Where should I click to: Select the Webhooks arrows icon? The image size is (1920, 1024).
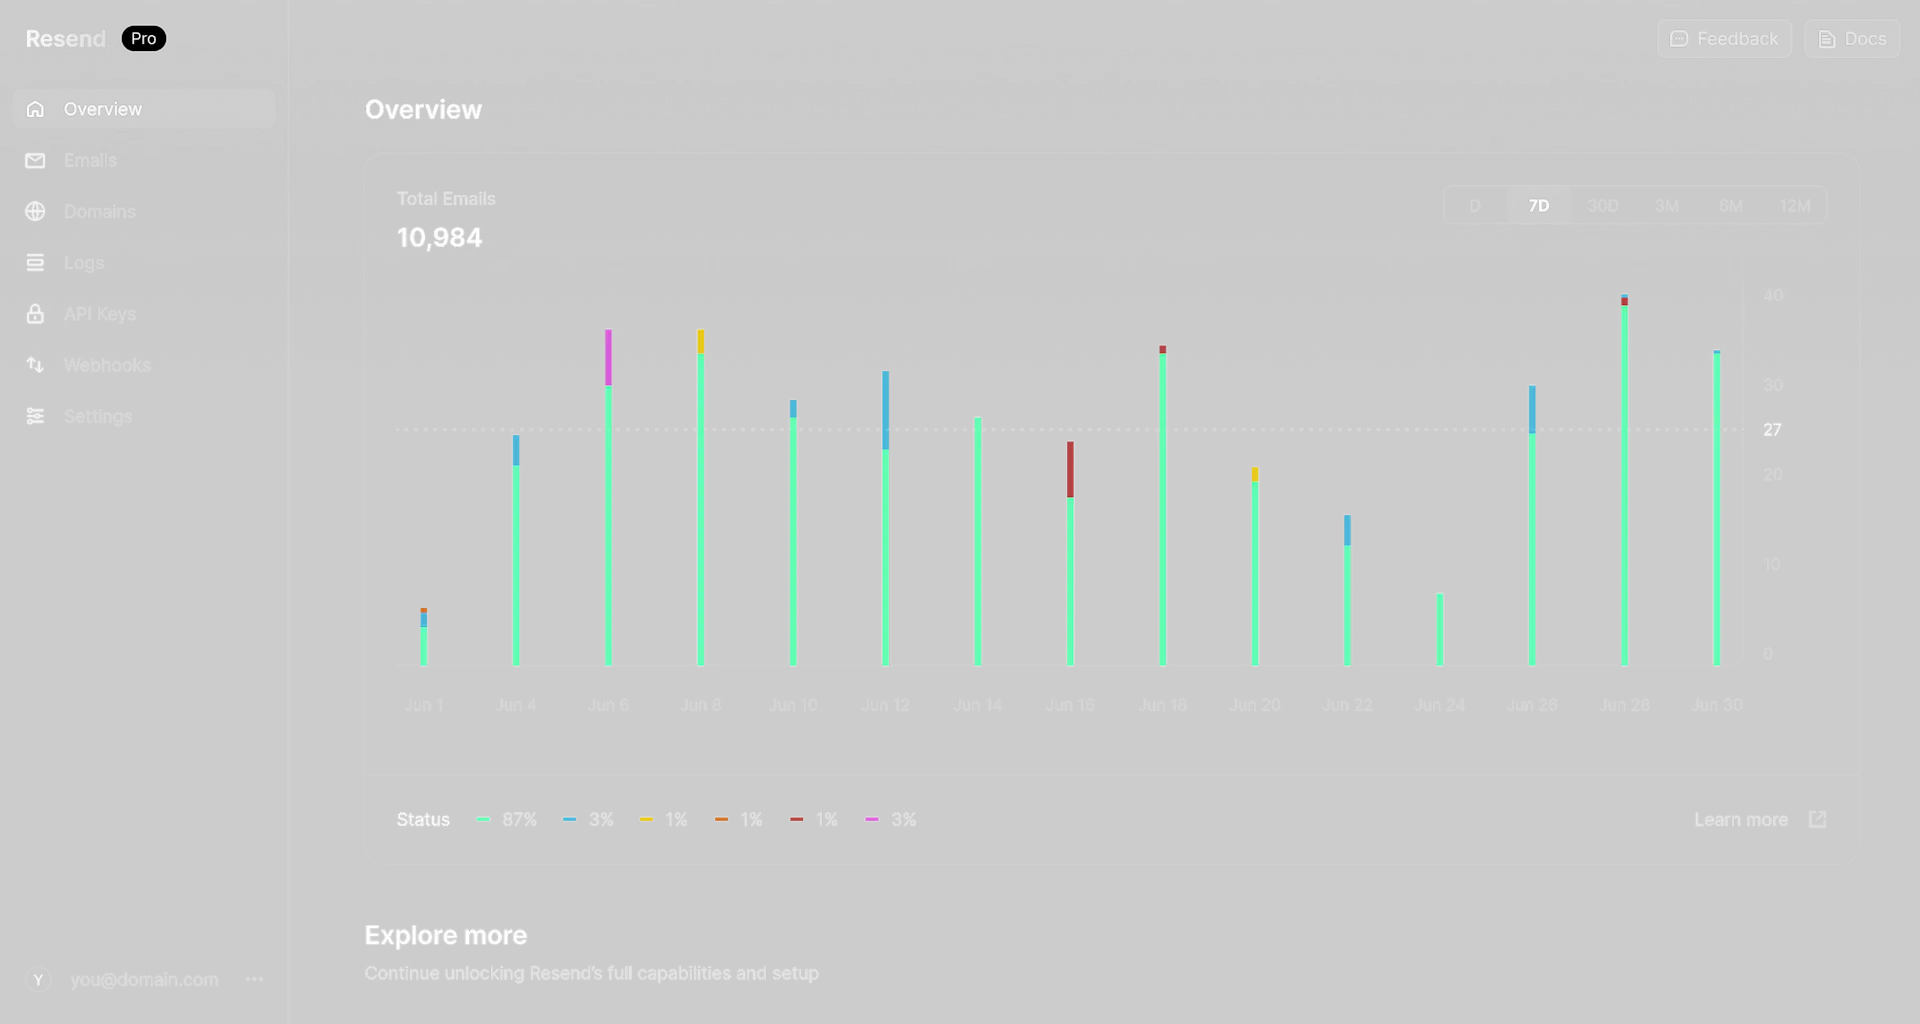tap(35, 364)
